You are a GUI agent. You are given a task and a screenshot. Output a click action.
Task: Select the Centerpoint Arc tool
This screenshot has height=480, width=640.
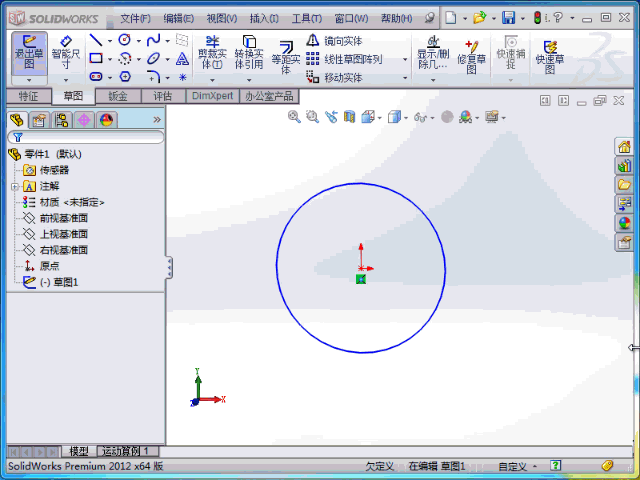pyautogui.click(x=124, y=59)
